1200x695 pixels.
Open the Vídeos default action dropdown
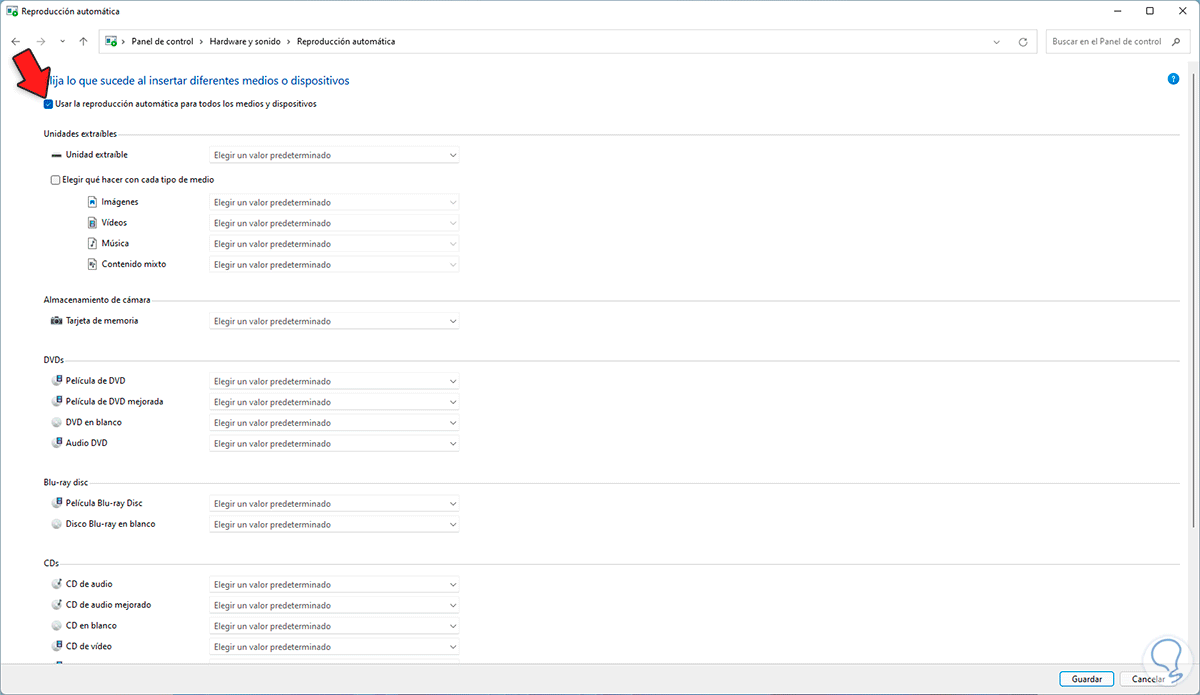click(334, 223)
